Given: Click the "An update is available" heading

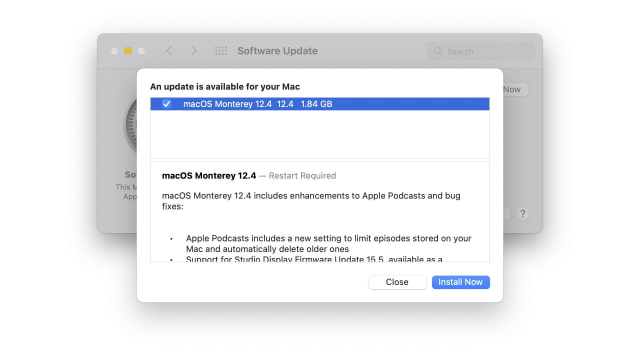Looking at the screenshot, I should (x=225, y=87).
